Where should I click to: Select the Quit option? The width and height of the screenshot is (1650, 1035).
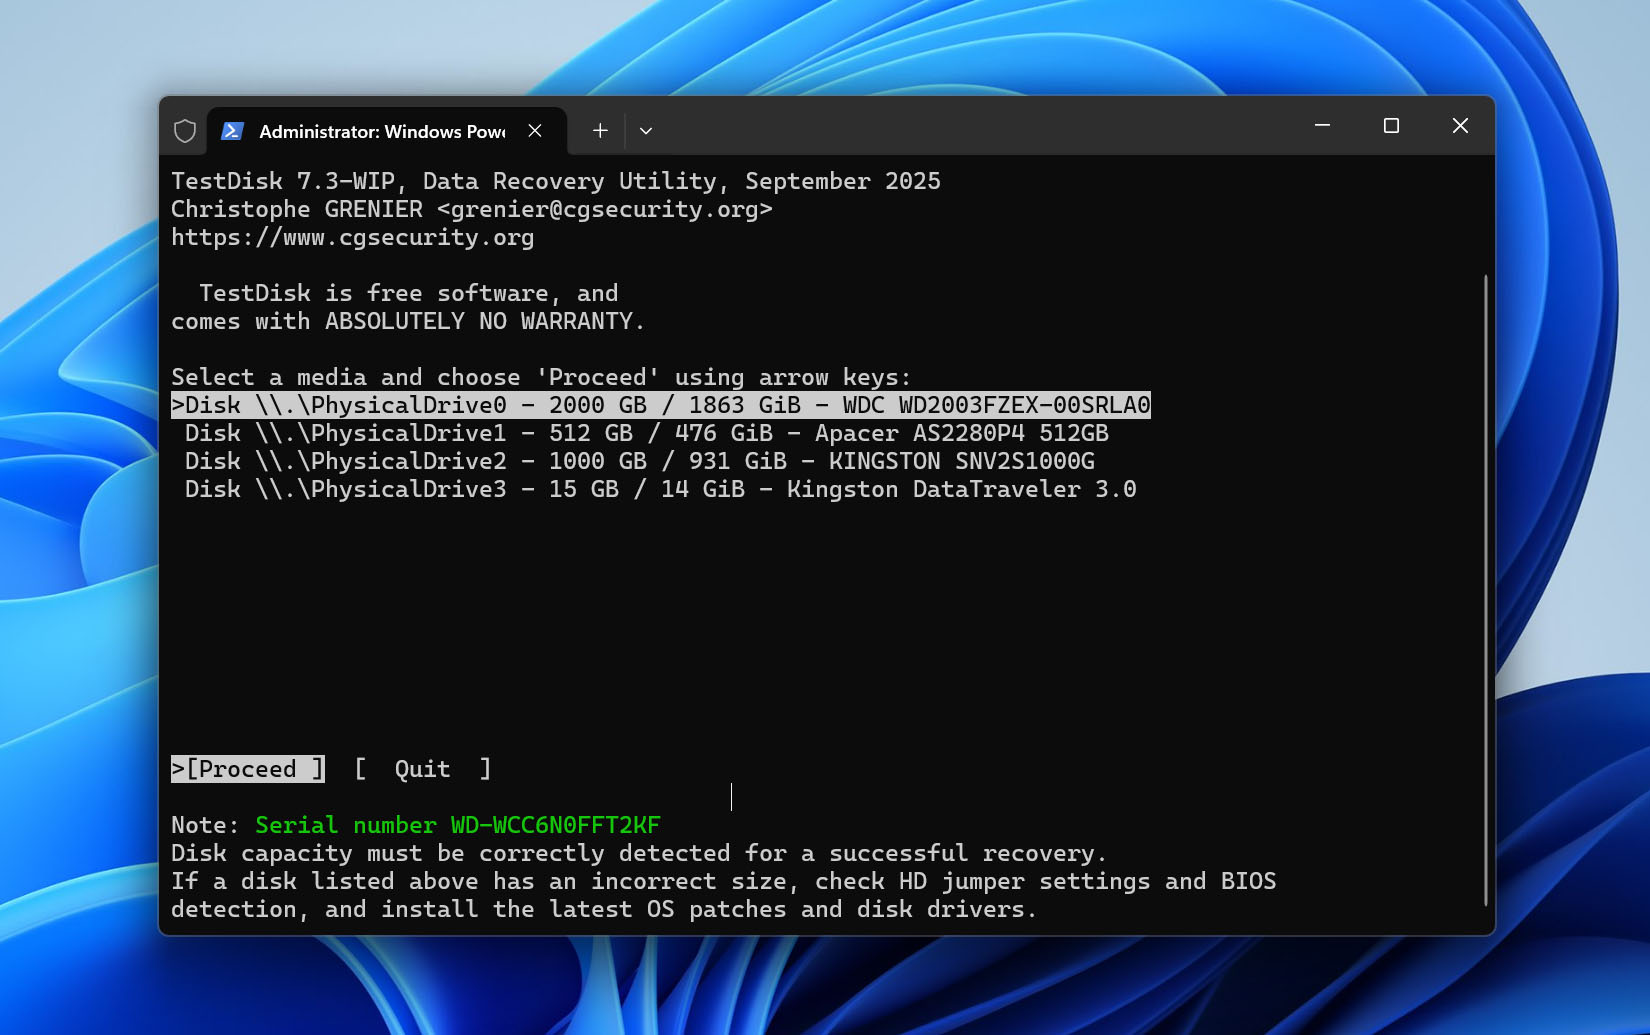pyautogui.click(x=423, y=769)
